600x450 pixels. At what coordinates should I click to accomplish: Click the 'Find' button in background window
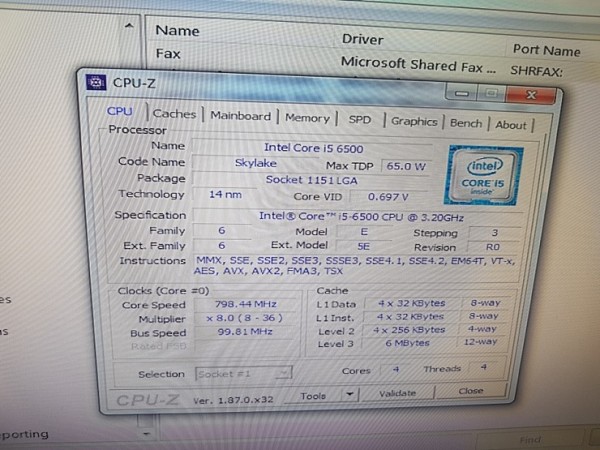(x=530, y=440)
